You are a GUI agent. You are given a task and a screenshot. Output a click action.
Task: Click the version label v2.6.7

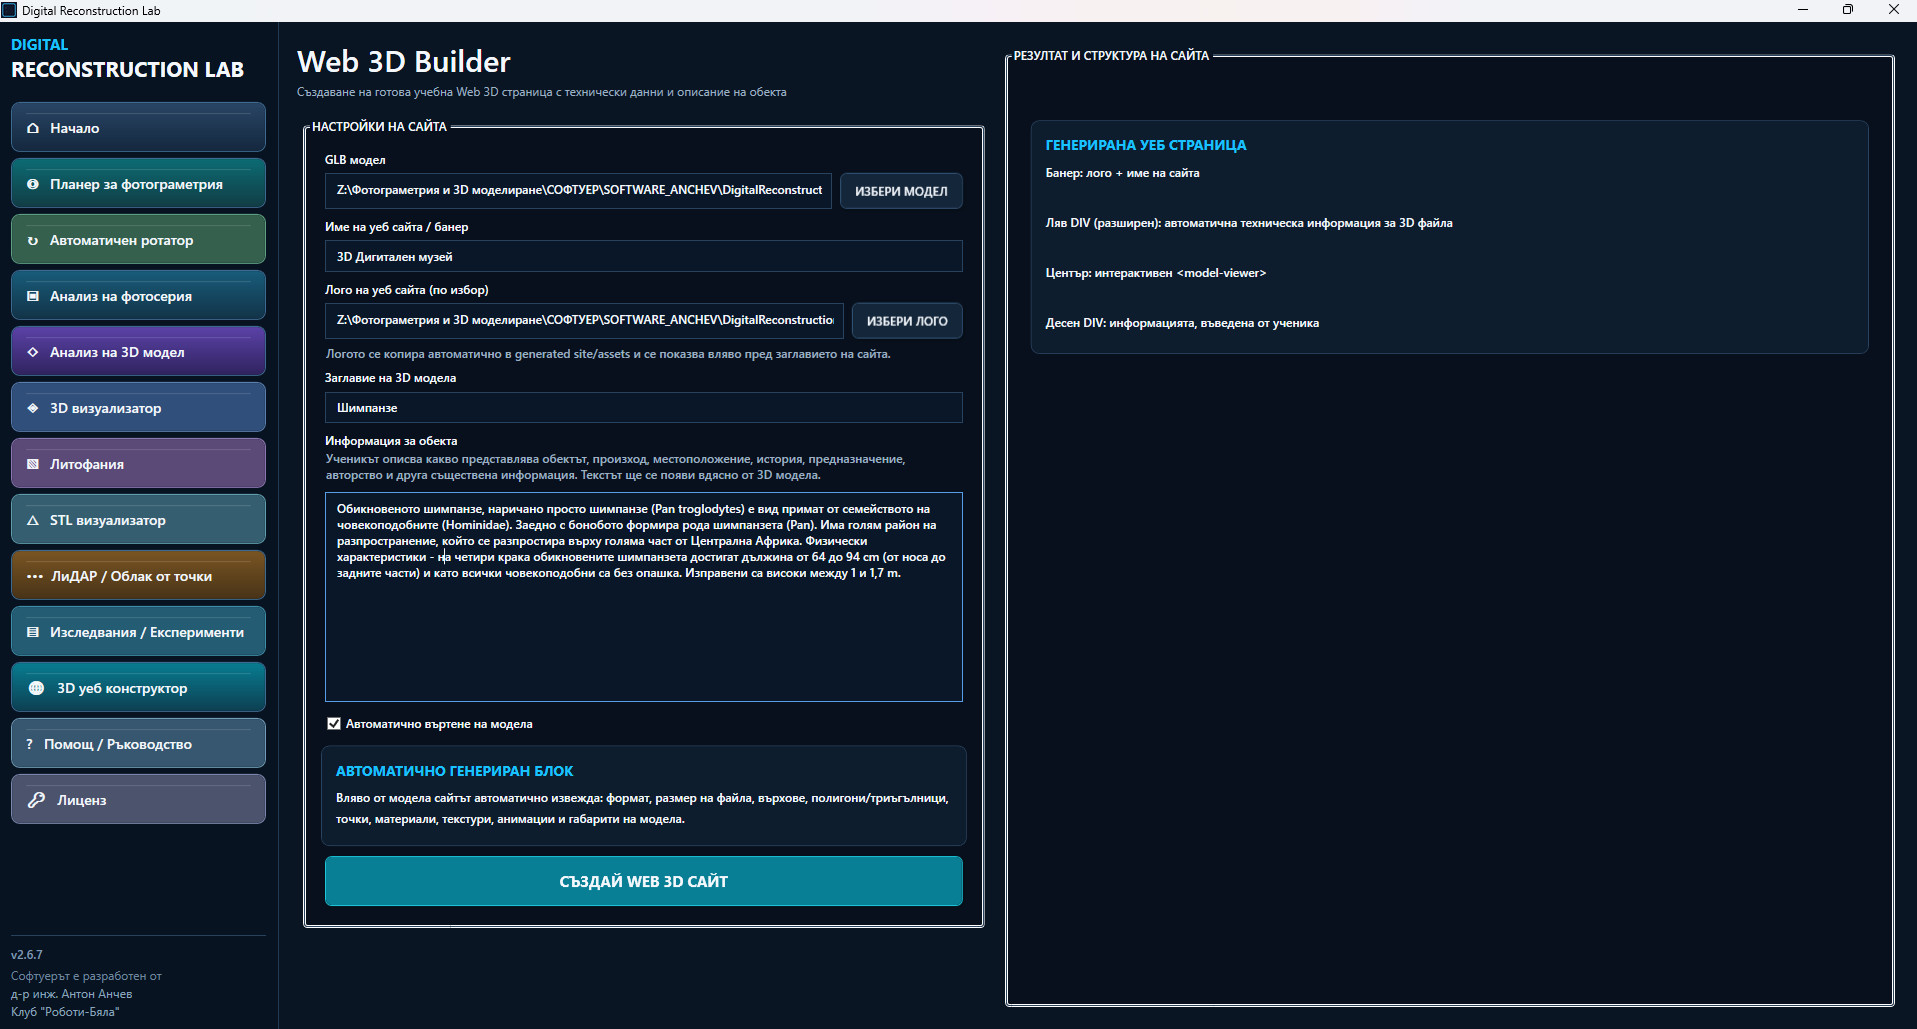click(x=27, y=955)
